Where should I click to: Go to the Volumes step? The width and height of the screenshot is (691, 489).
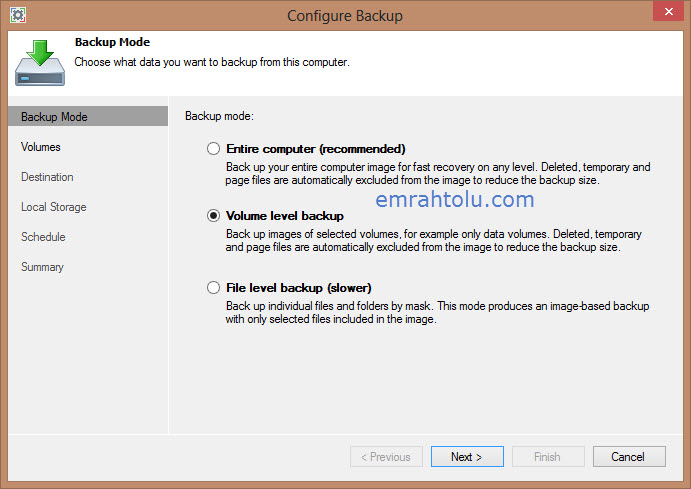pos(41,147)
